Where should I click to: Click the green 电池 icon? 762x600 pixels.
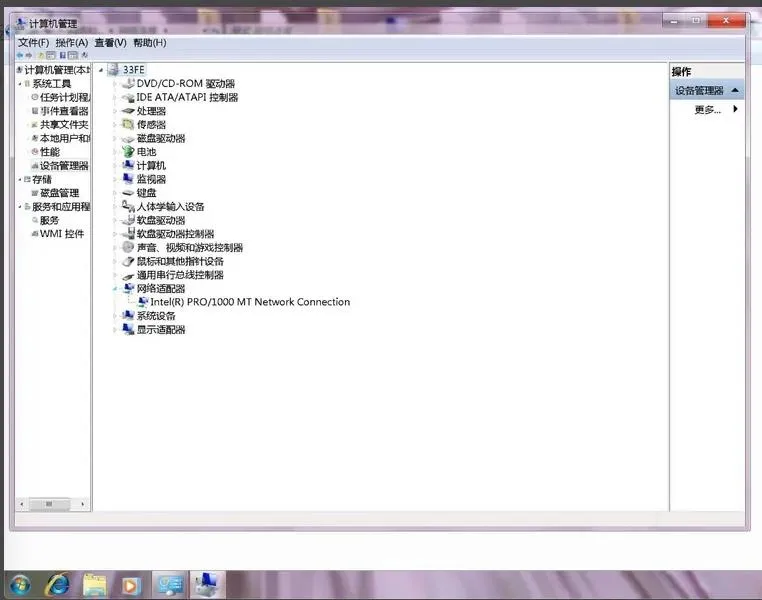[x=128, y=152]
